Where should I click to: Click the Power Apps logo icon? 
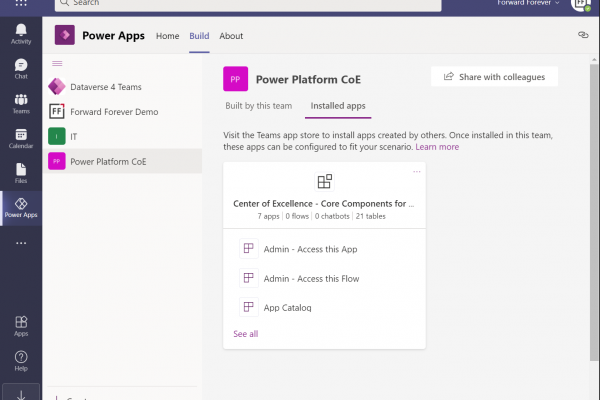coord(65,35)
